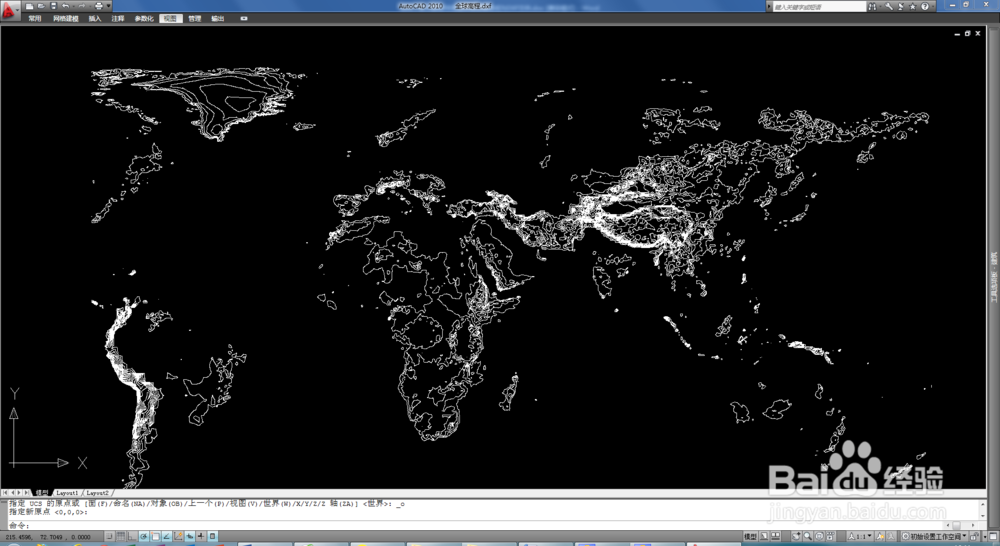Click the ShowMotion icon in status bar
This screenshot has width=1000, height=546.
[x=830, y=537]
